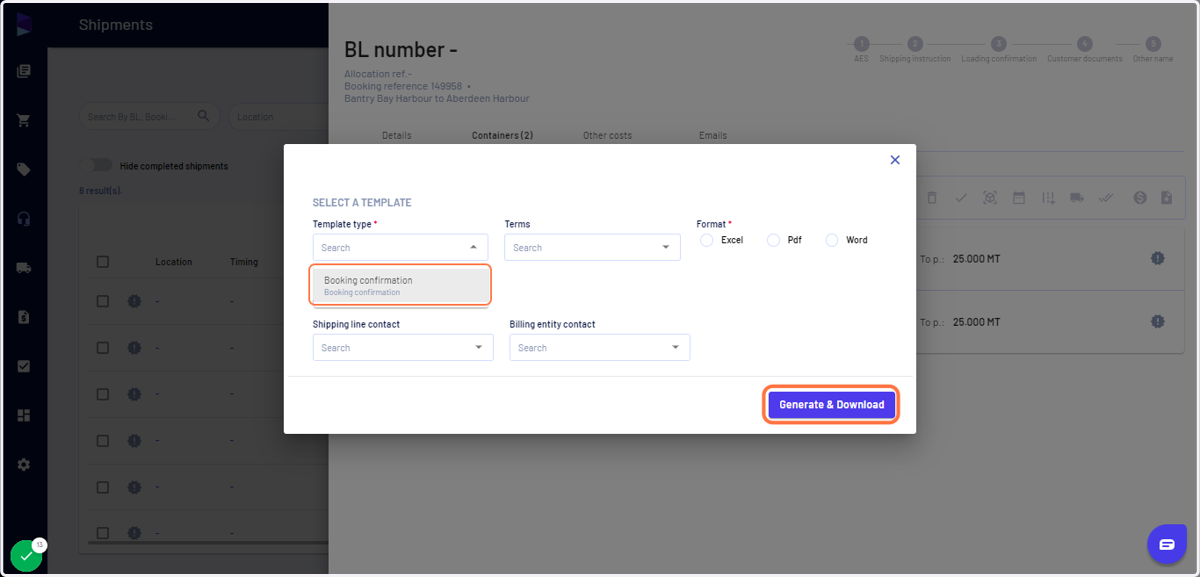The image size is (1200, 577).
Task: Check the first shipment row checkbox
Action: pyautogui.click(x=102, y=301)
